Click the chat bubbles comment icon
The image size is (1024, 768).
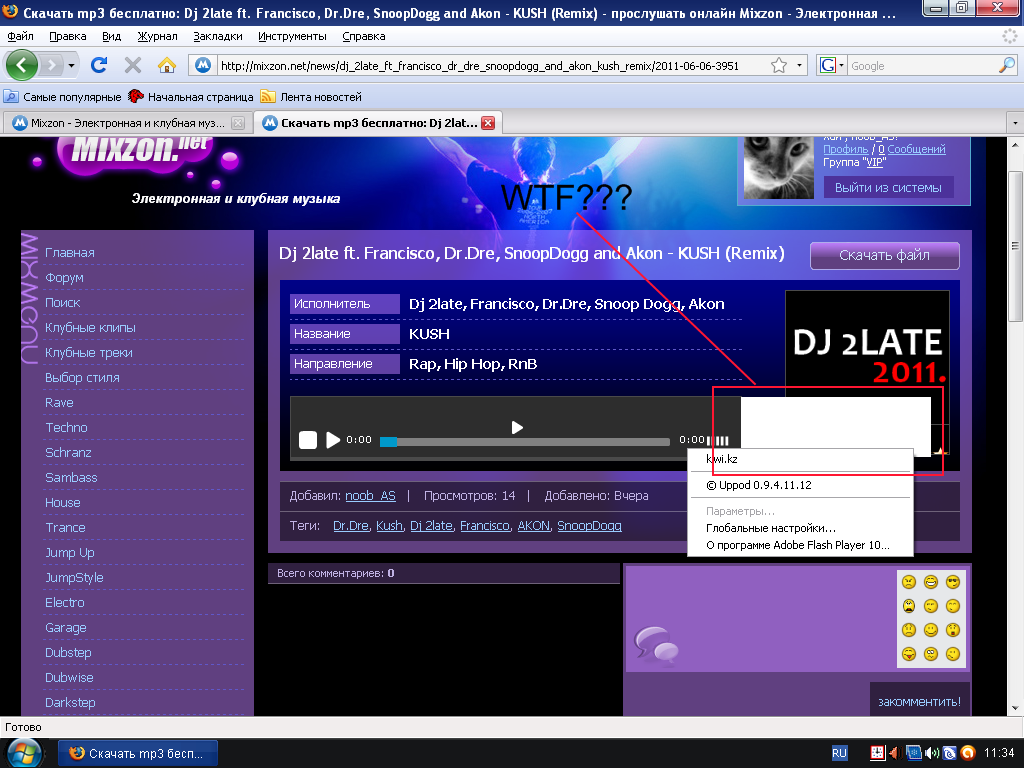656,645
